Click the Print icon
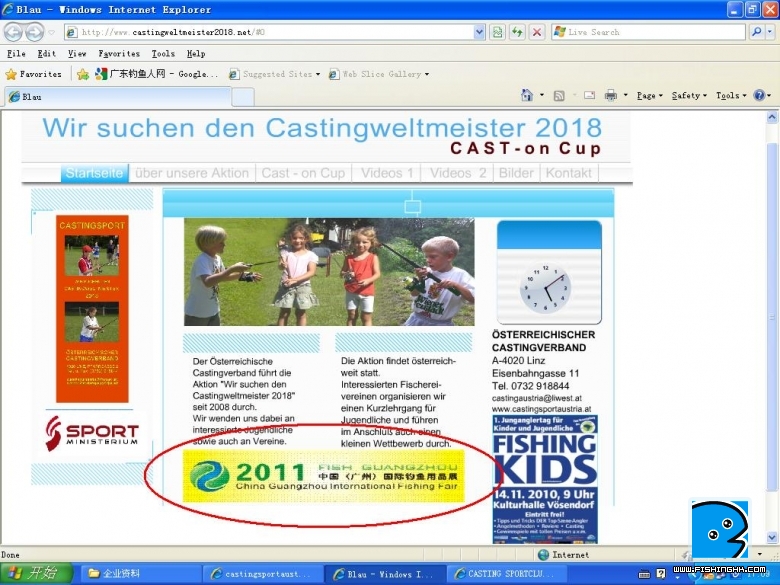This screenshot has width=780, height=585. (611, 96)
